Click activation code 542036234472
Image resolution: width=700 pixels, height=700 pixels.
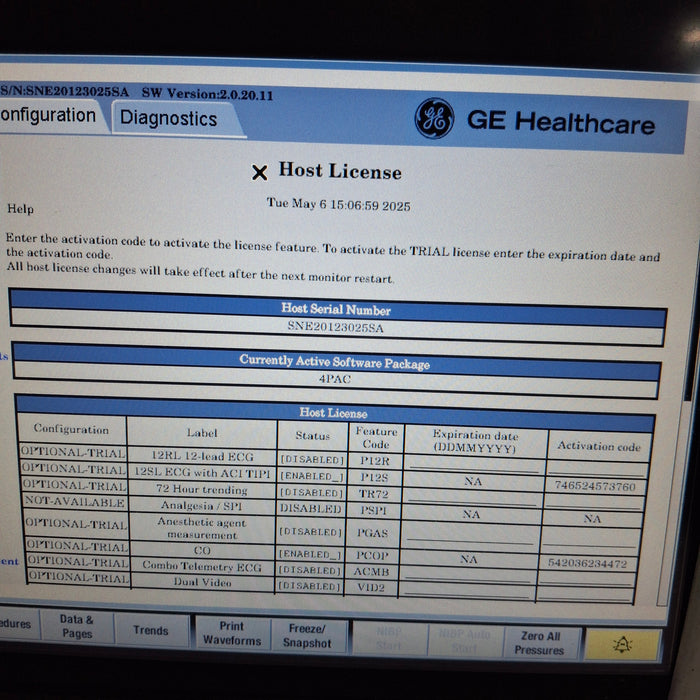588,563
